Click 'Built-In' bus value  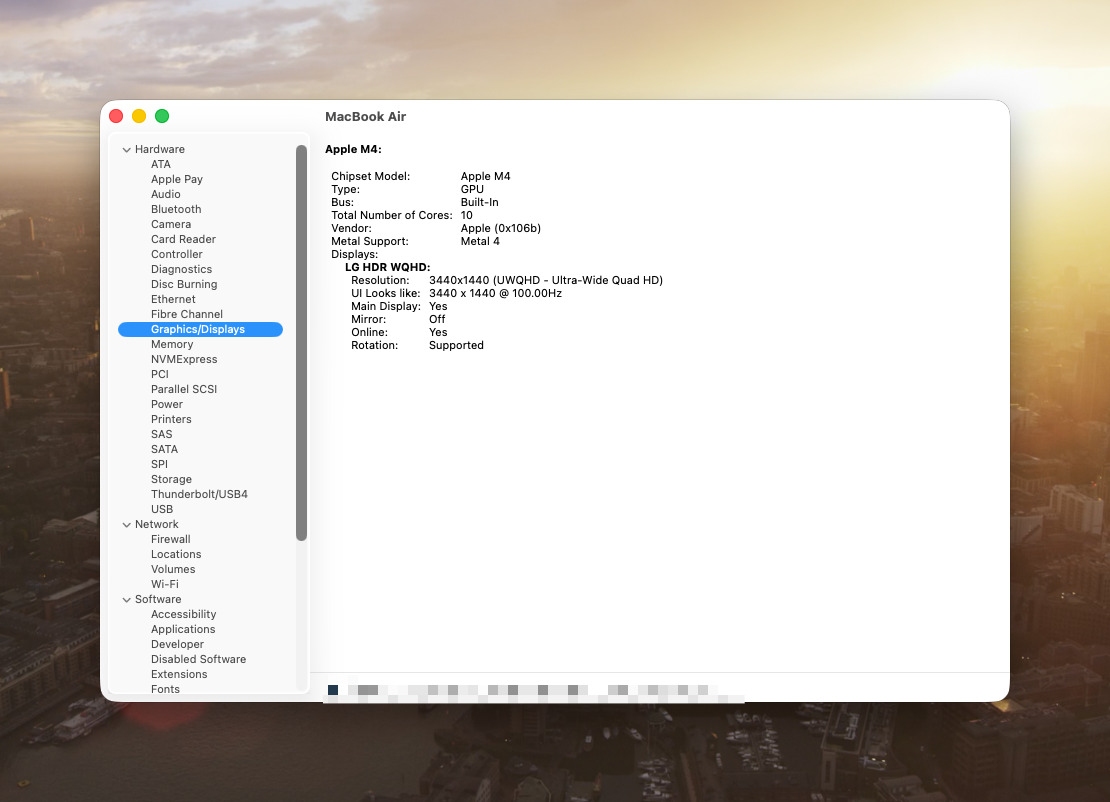[x=479, y=202]
